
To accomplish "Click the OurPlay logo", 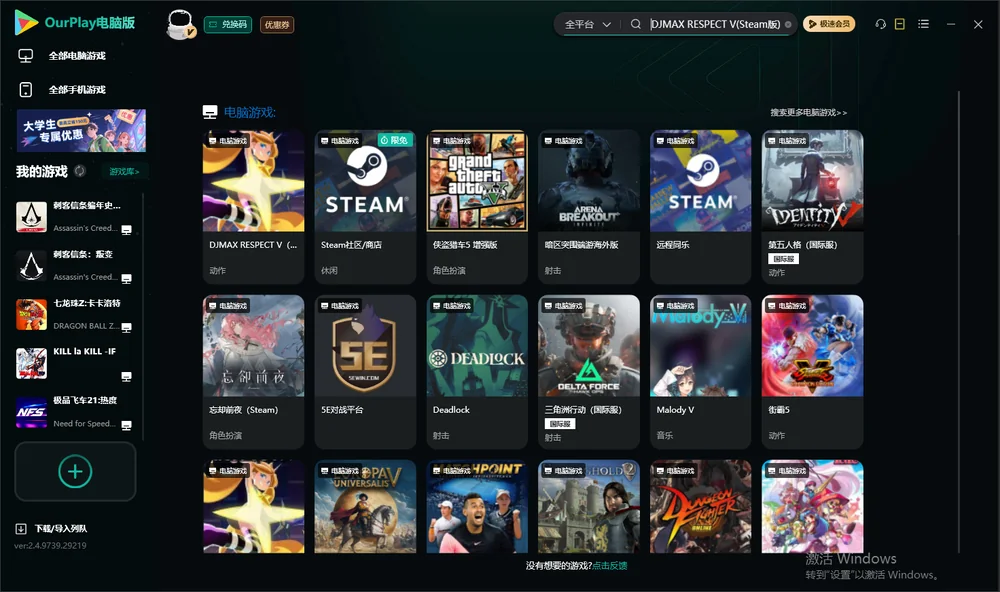I will [x=75, y=23].
